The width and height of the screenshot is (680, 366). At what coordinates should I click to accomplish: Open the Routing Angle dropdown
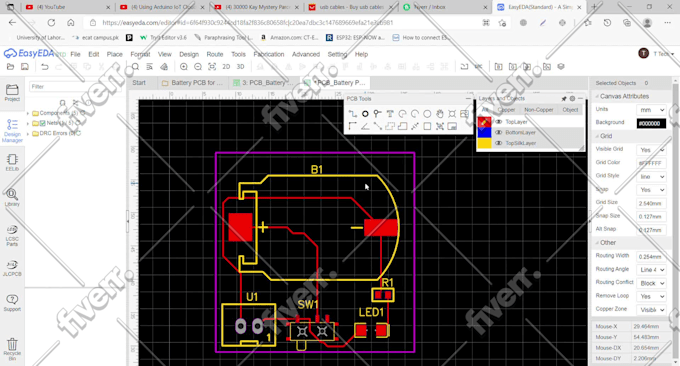(651, 270)
